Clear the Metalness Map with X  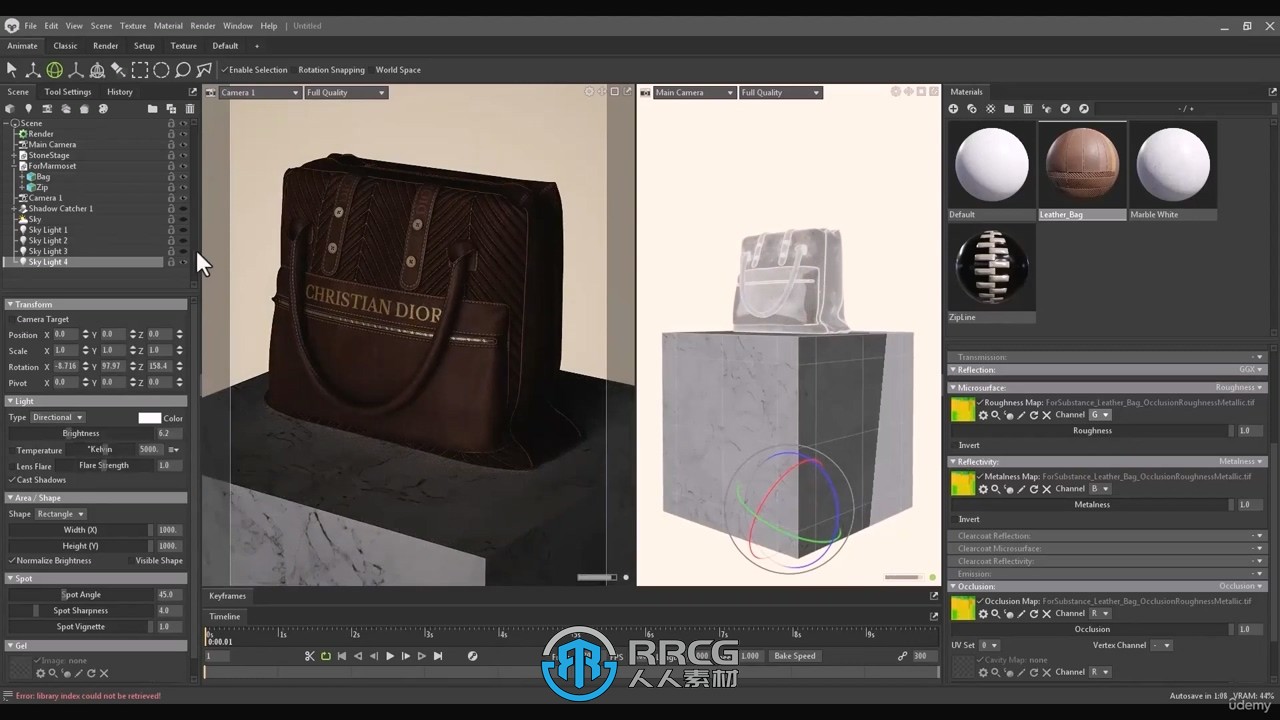(1046, 489)
